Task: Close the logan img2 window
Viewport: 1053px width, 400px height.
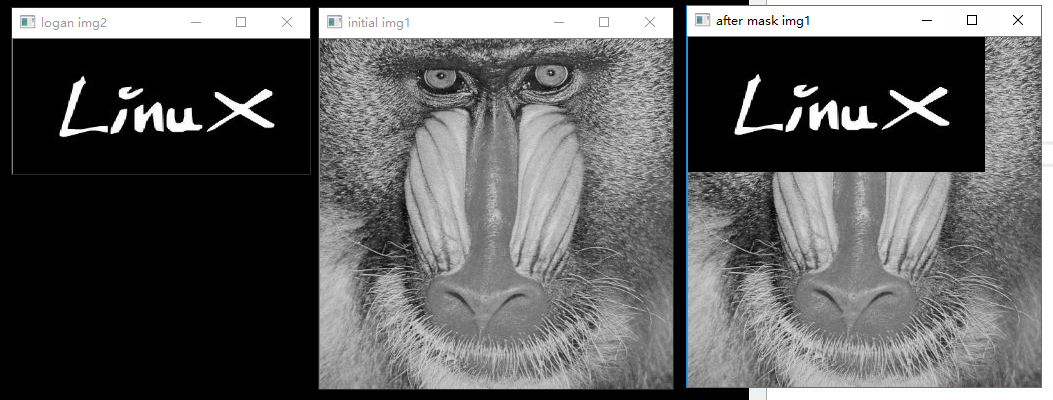Action: (287, 22)
